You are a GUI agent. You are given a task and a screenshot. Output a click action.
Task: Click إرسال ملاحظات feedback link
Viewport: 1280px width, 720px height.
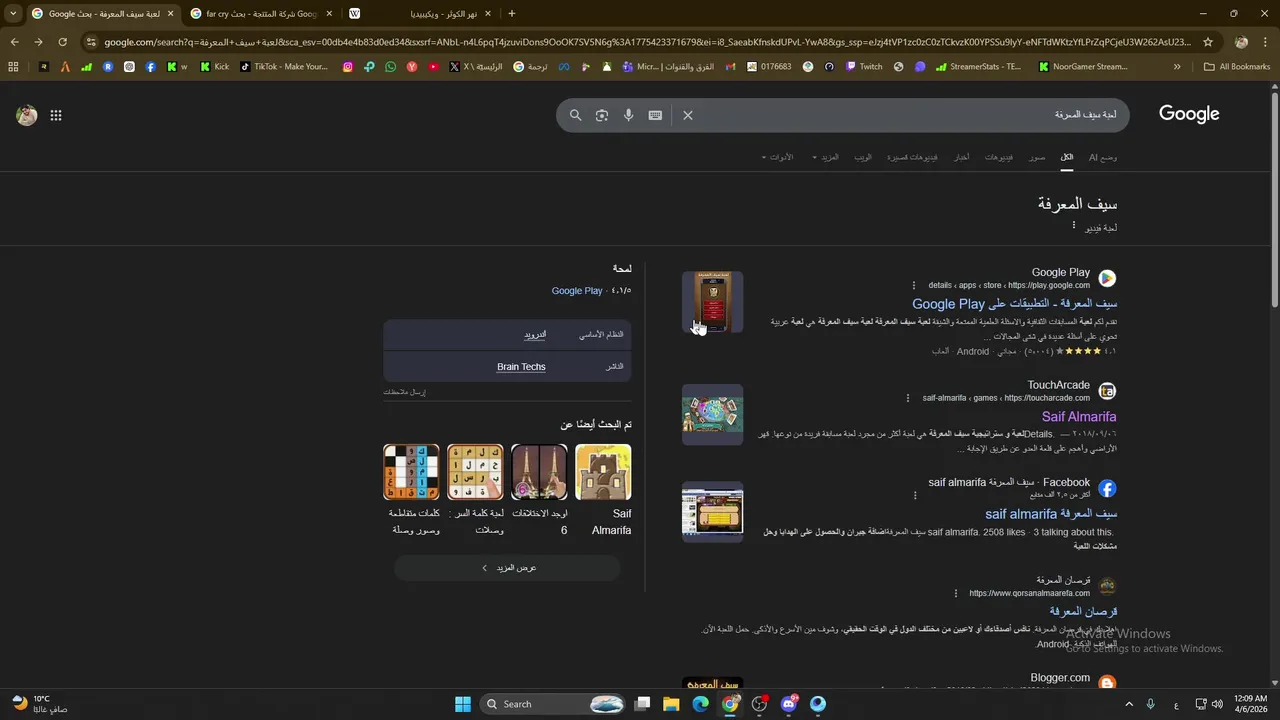click(x=404, y=392)
